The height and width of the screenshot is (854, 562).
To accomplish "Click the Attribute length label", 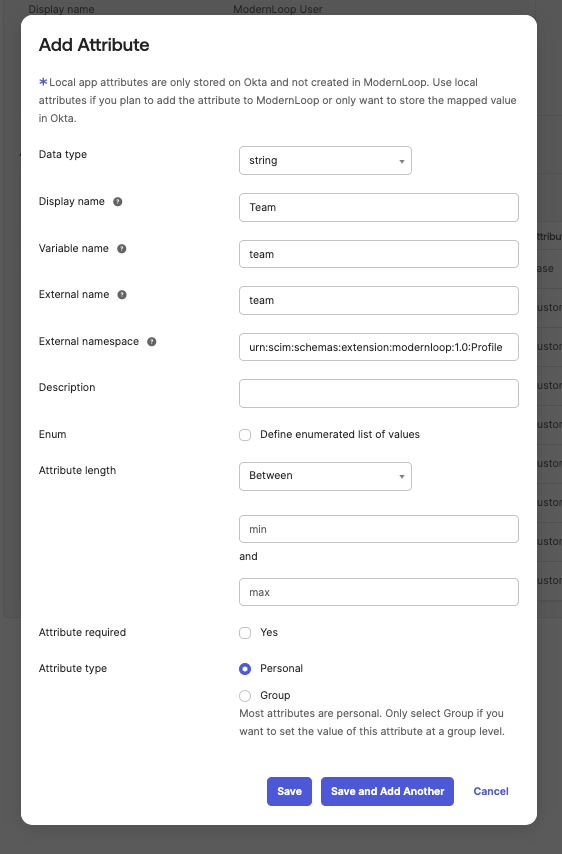I will [x=77, y=470].
